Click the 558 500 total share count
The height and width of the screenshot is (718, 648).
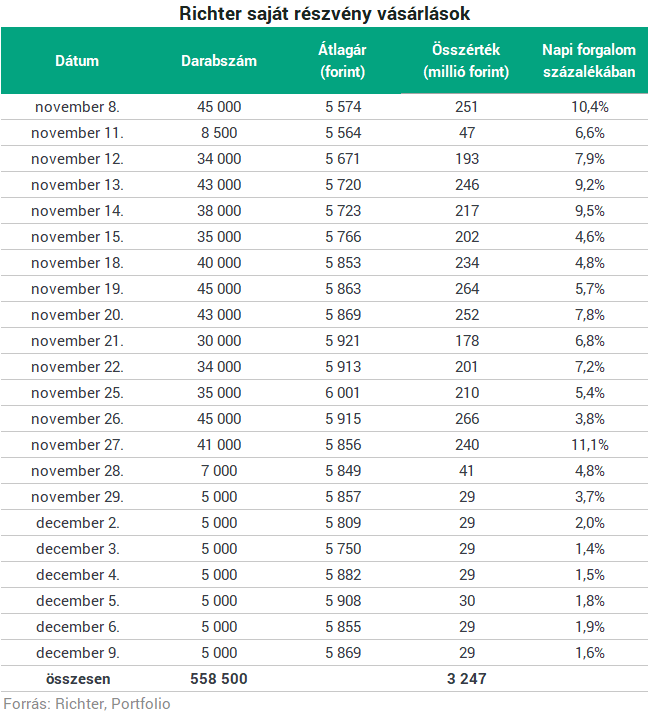[219, 679]
